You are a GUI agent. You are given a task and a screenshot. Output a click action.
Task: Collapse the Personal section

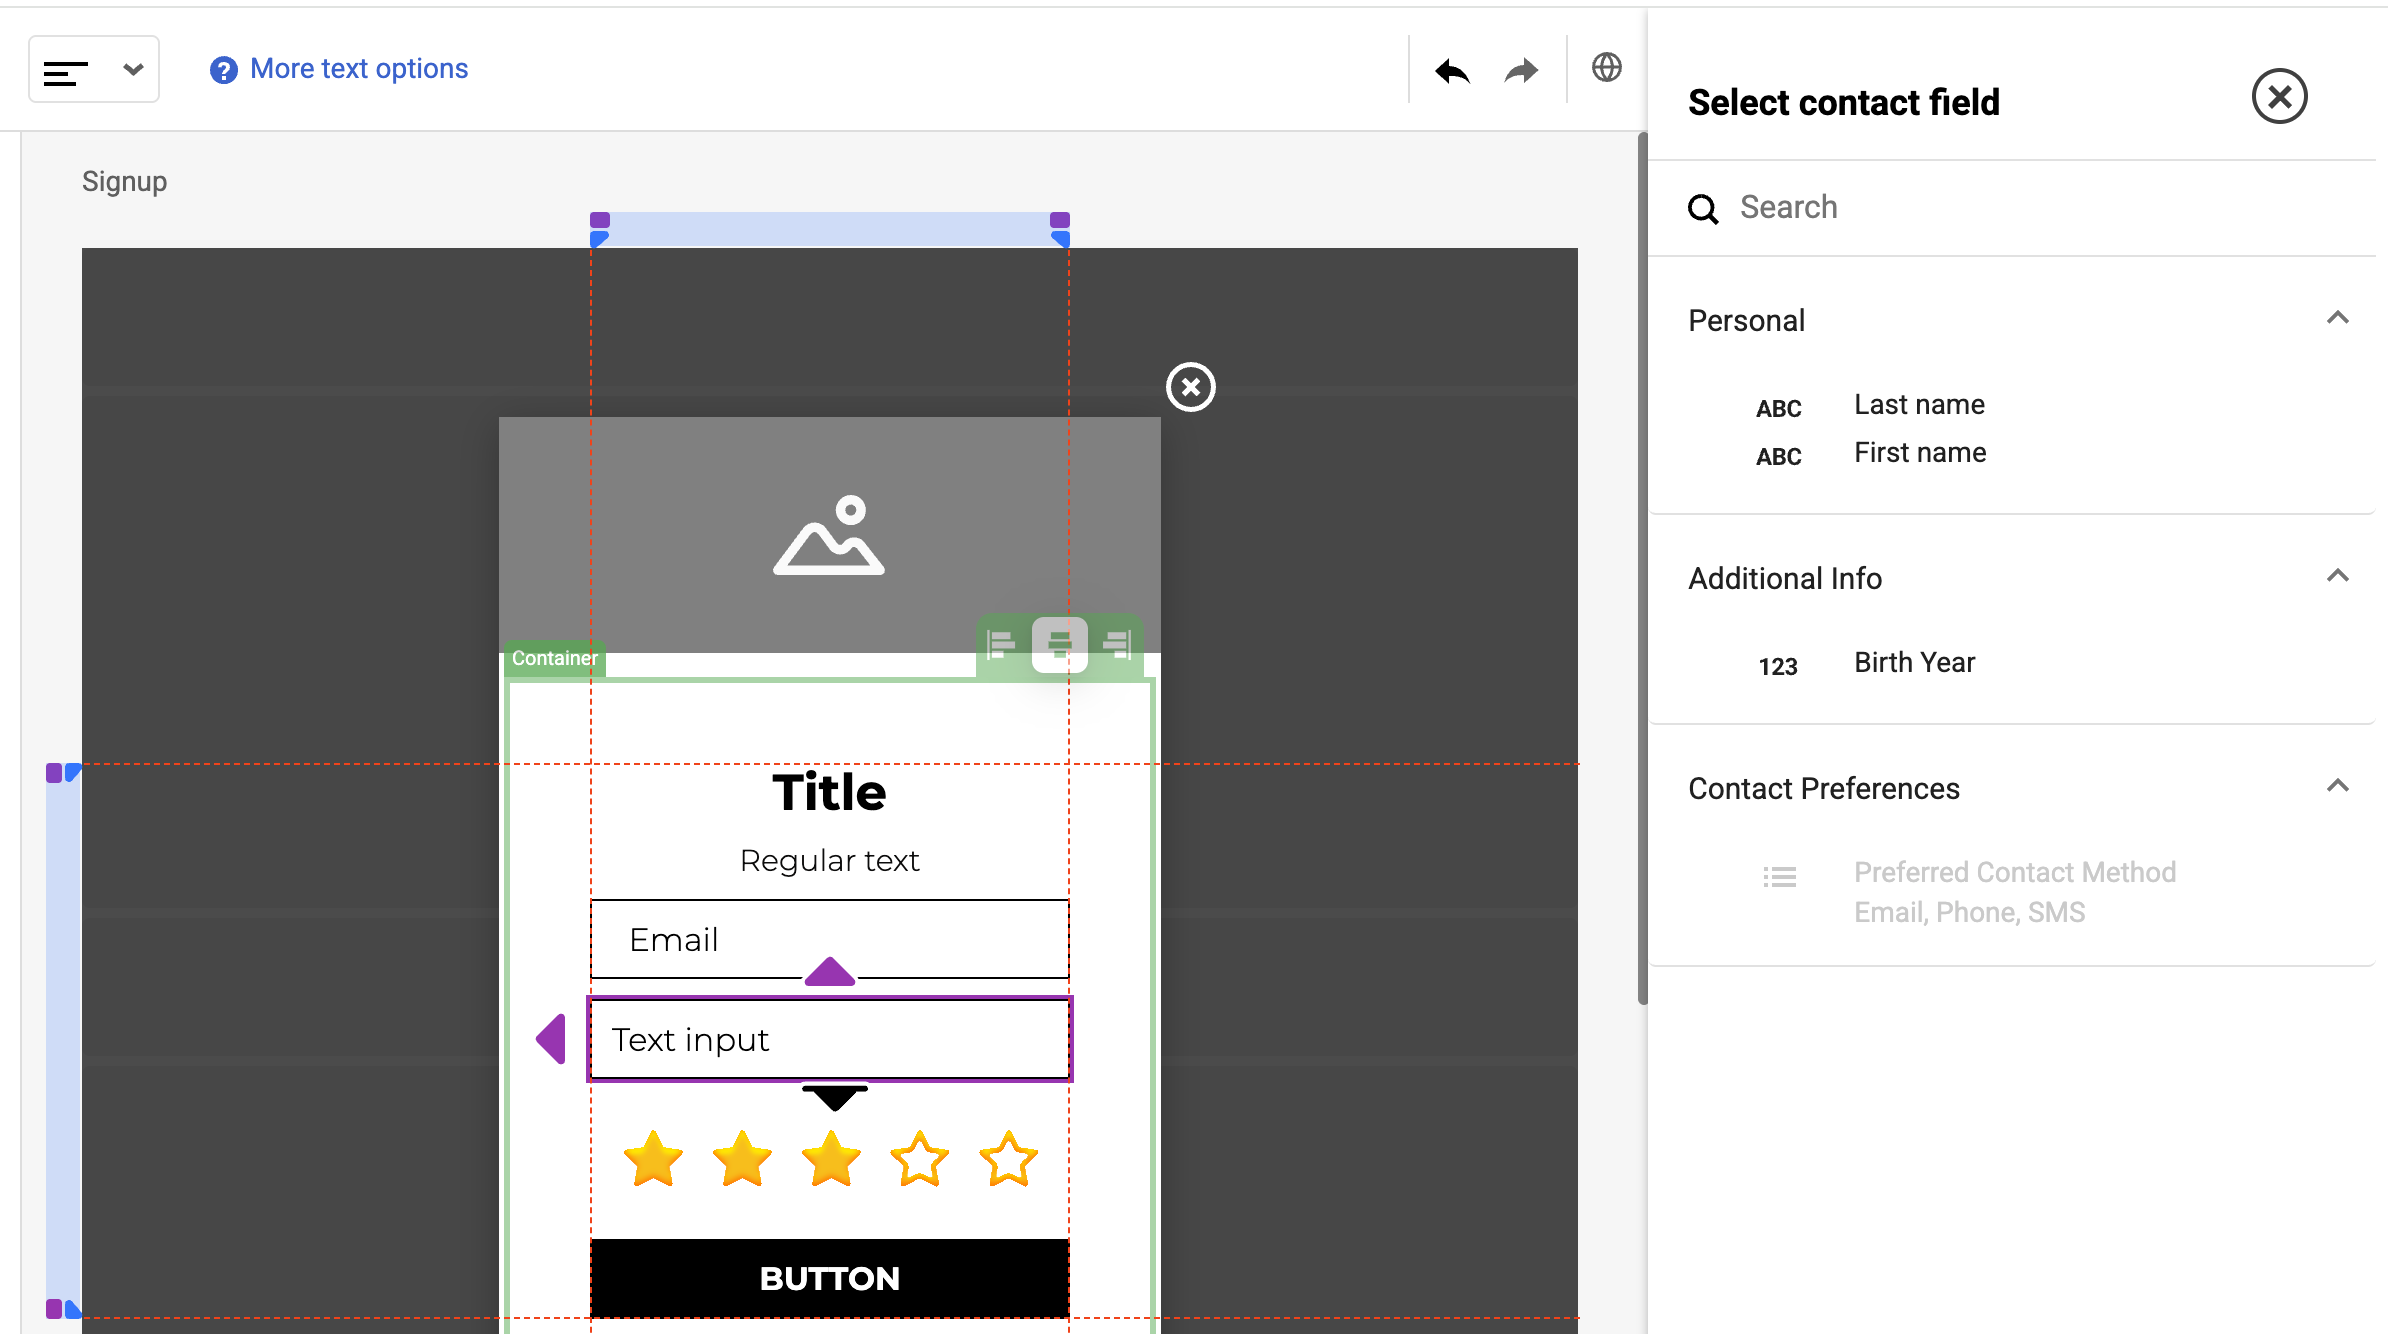[x=2337, y=319]
